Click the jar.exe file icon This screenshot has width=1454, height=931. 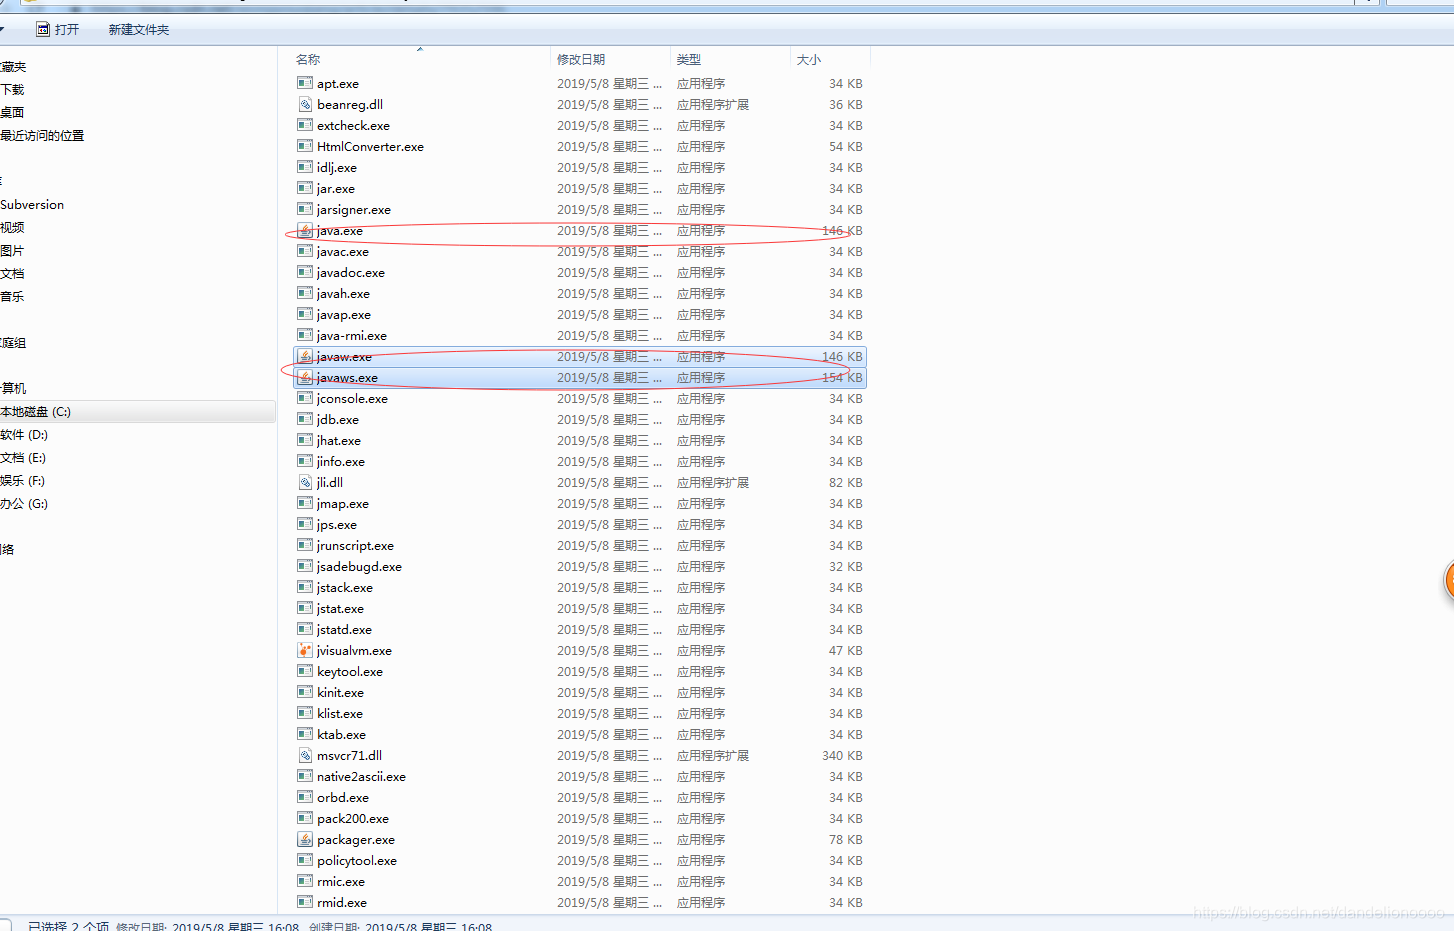[x=305, y=188]
